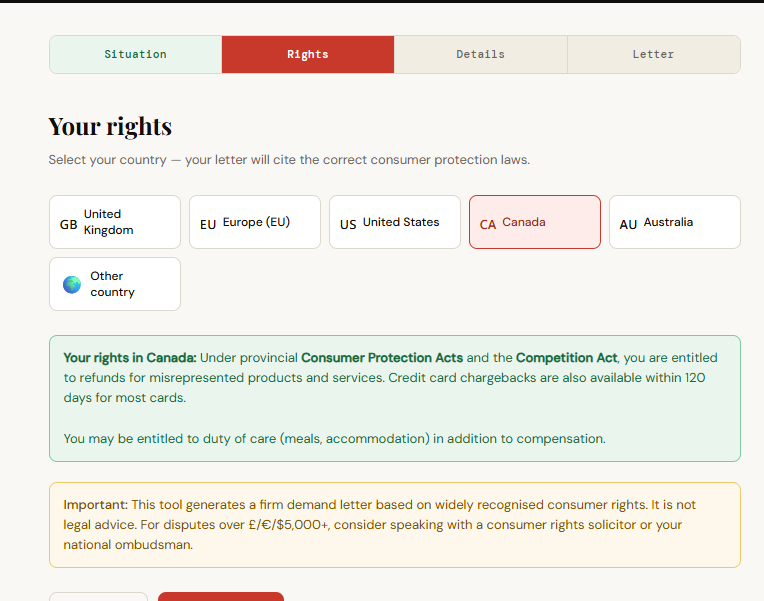Click the AU country code badge
This screenshot has height=601, width=764.
(628, 224)
